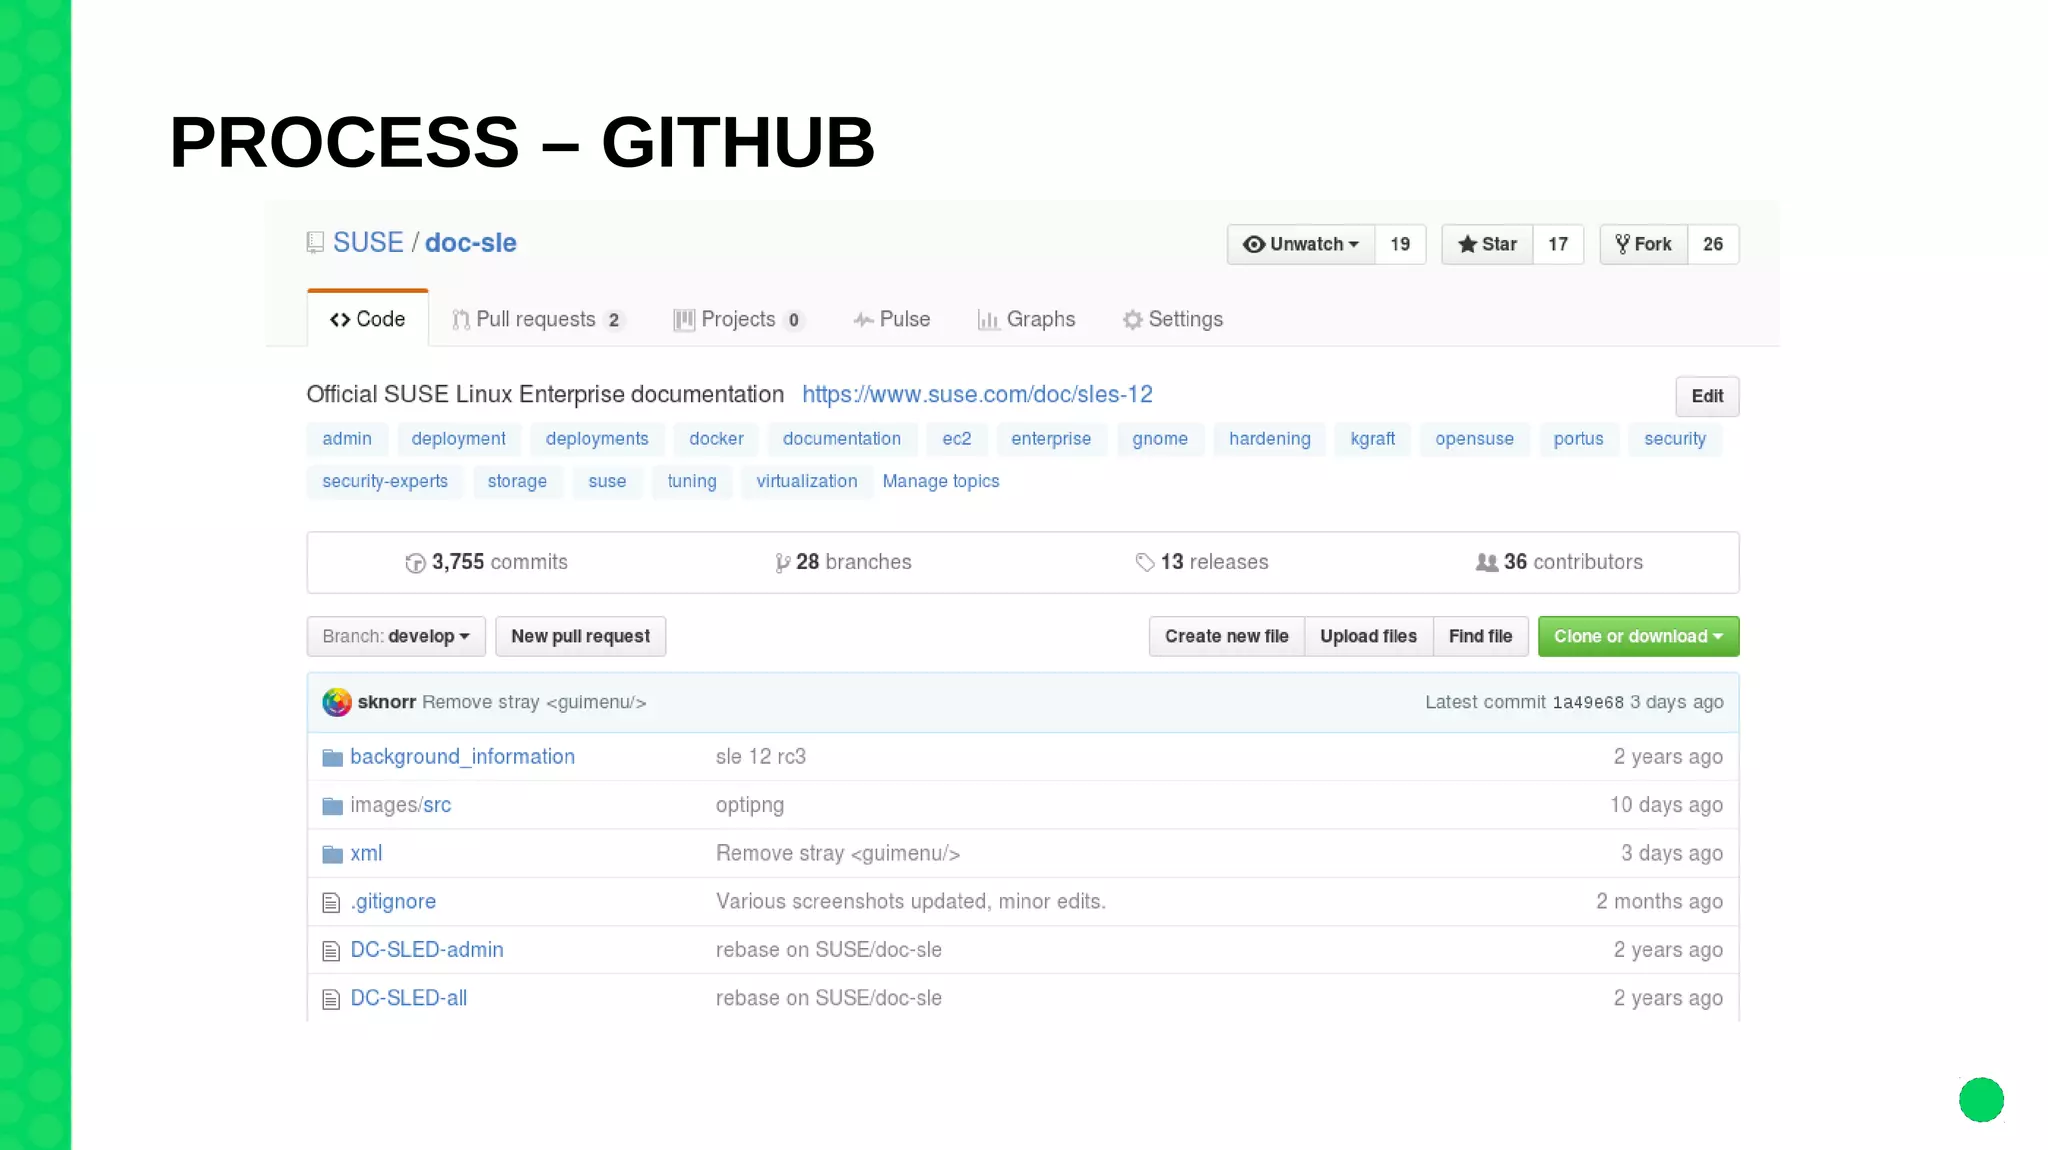Open the .gitignore file
Image resolution: width=2048 pixels, height=1150 pixels.
click(x=393, y=902)
